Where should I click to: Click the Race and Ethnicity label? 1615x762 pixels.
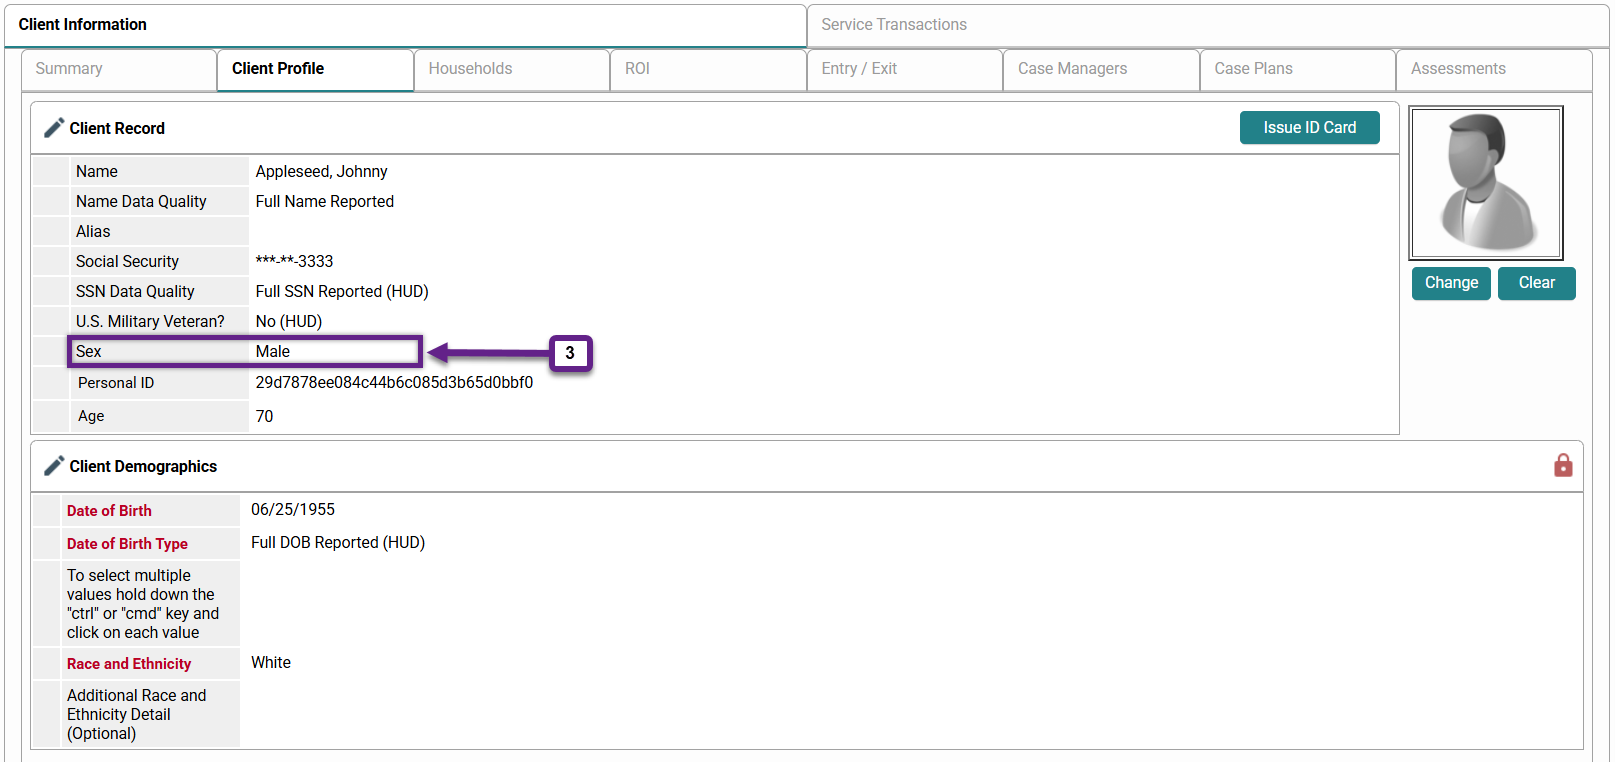pyautogui.click(x=129, y=664)
